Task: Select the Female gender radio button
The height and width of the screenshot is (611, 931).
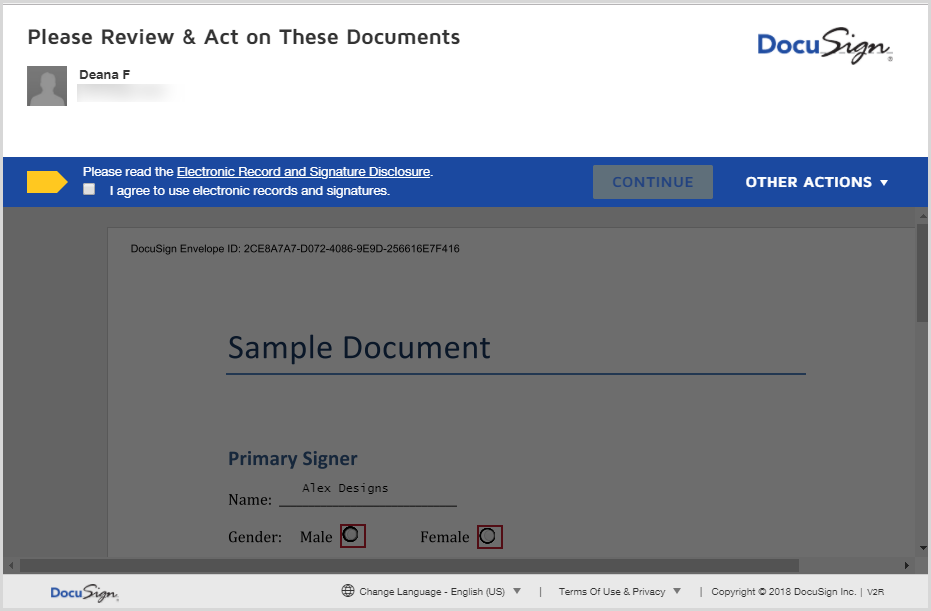Action: point(489,536)
